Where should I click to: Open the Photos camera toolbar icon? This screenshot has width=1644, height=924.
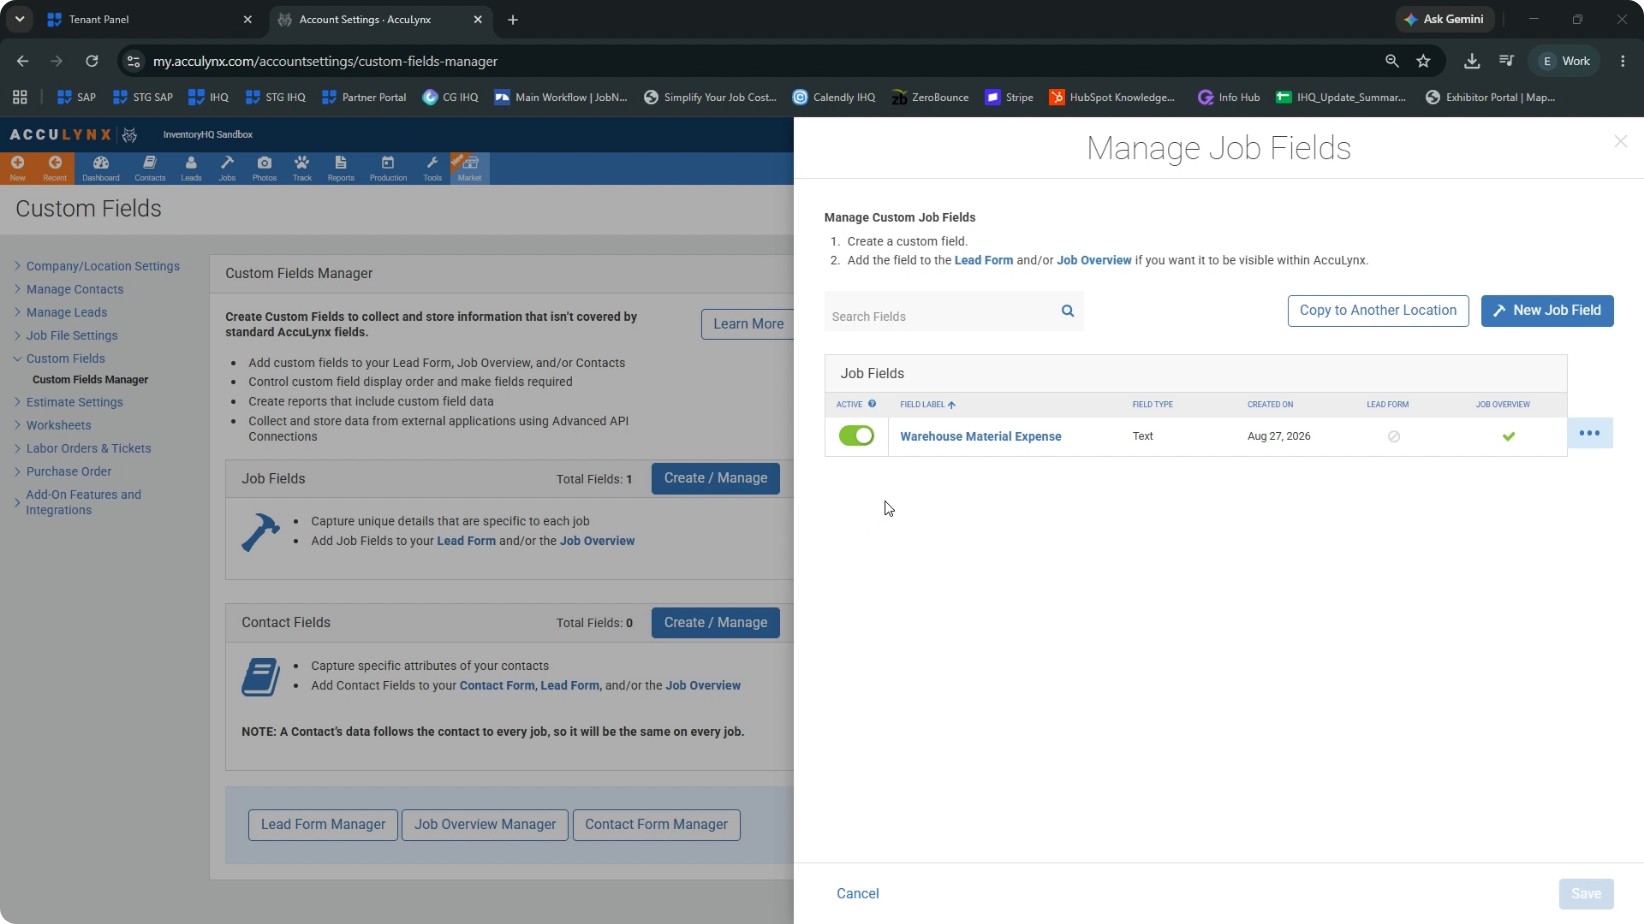[264, 168]
